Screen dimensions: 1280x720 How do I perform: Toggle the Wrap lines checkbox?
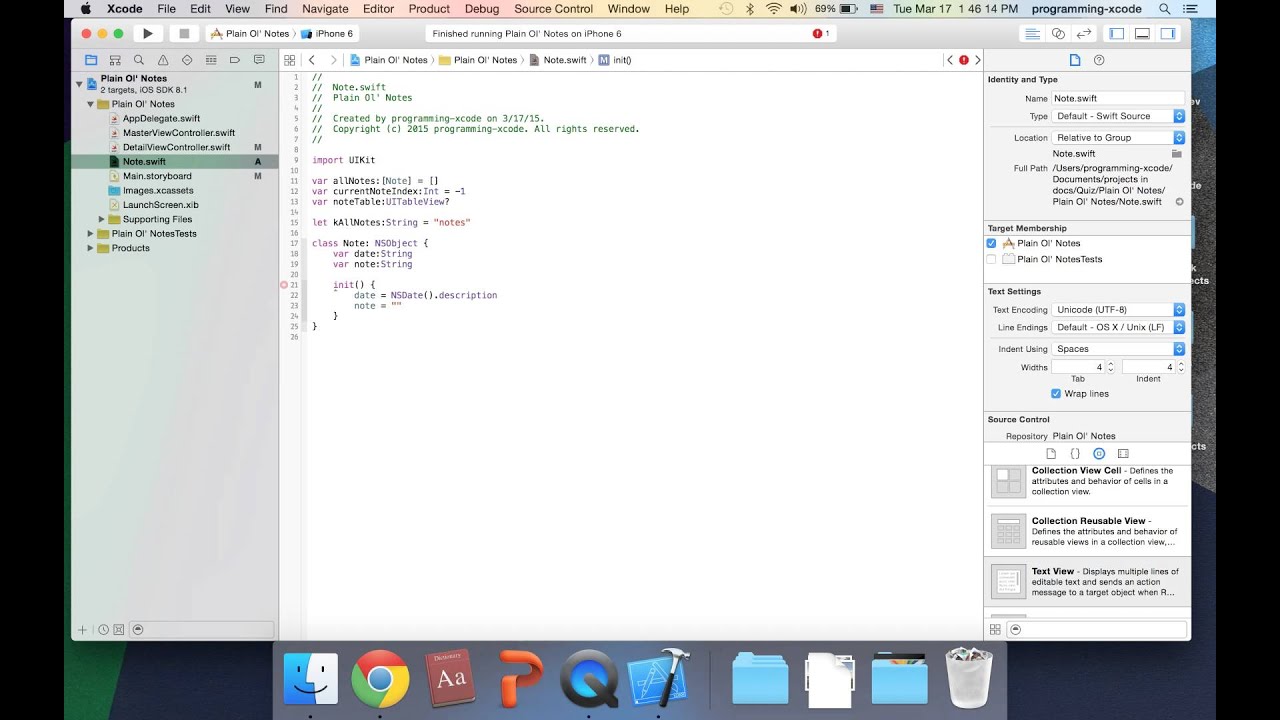[x=1056, y=394]
